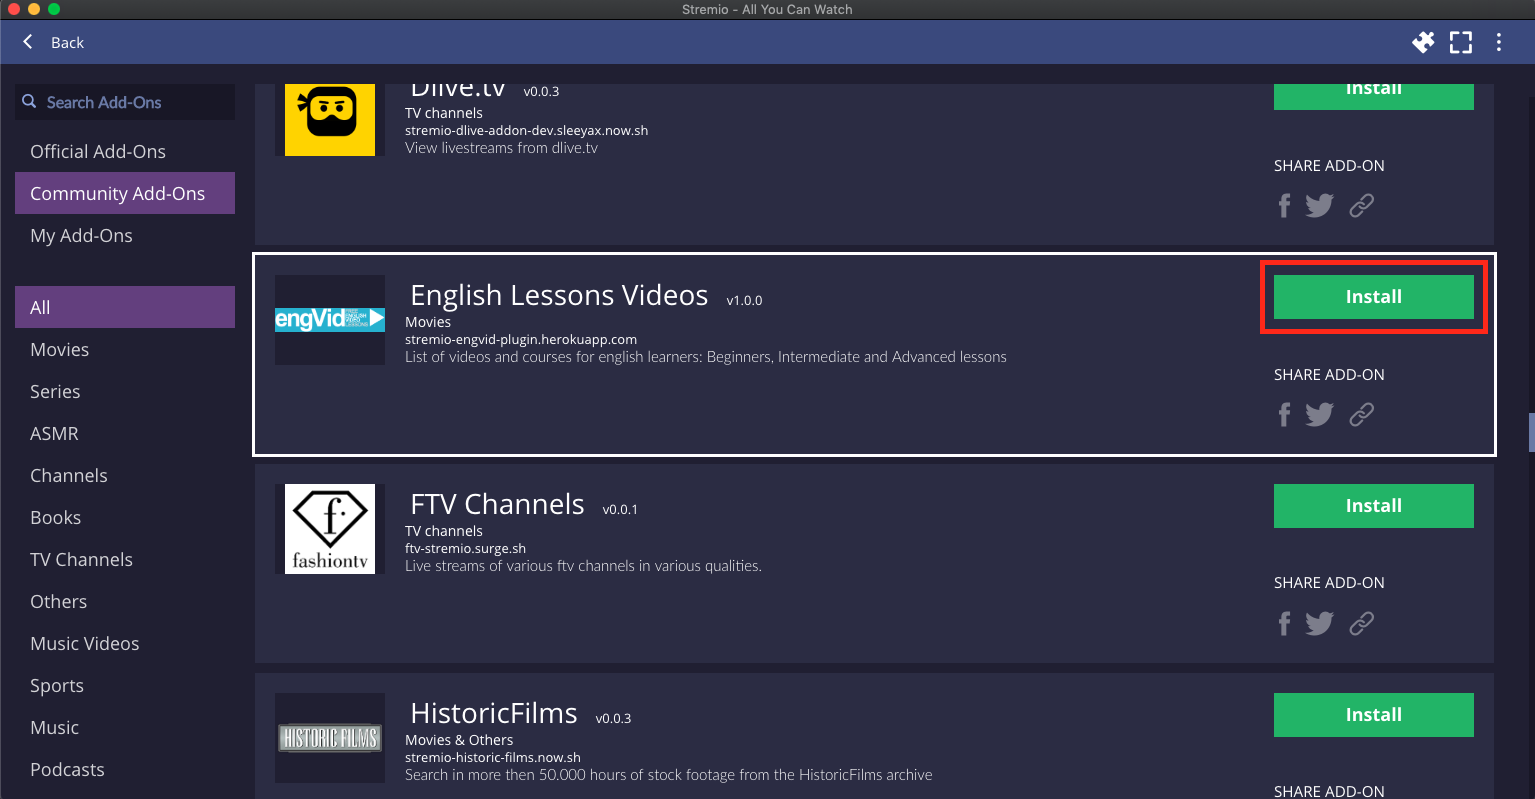Select Community Add-Ons section
This screenshot has width=1535, height=799.
pyautogui.click(x=125, y=193)
